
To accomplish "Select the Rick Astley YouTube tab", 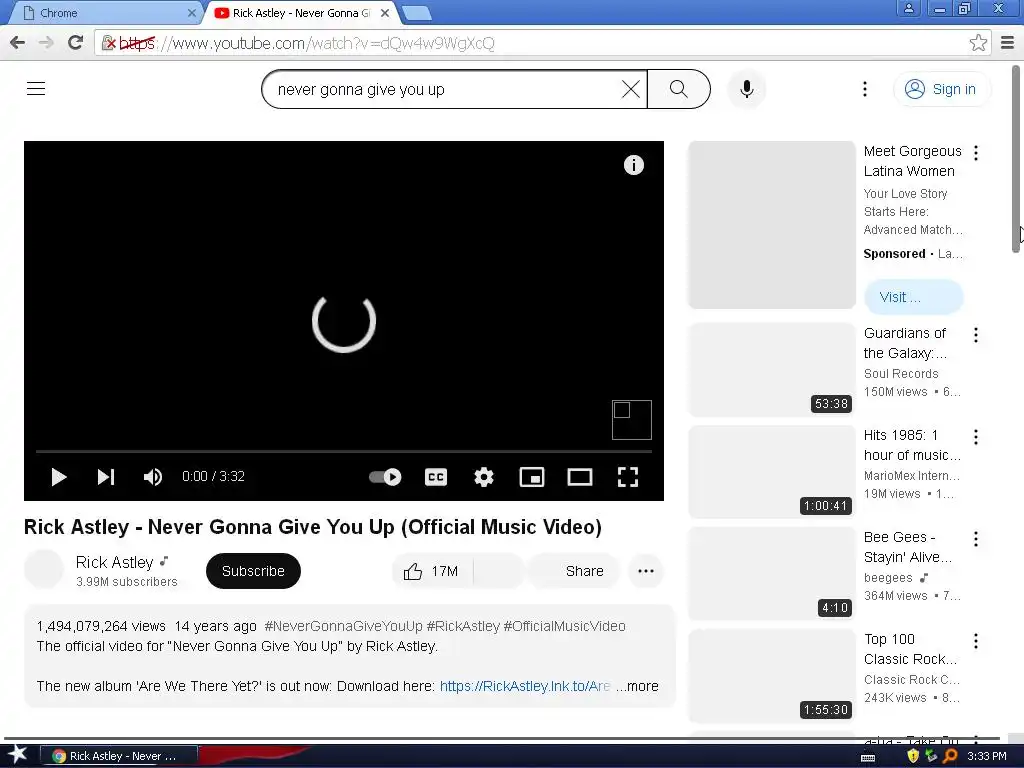I will pyautogui.click(x=300, y=13).
